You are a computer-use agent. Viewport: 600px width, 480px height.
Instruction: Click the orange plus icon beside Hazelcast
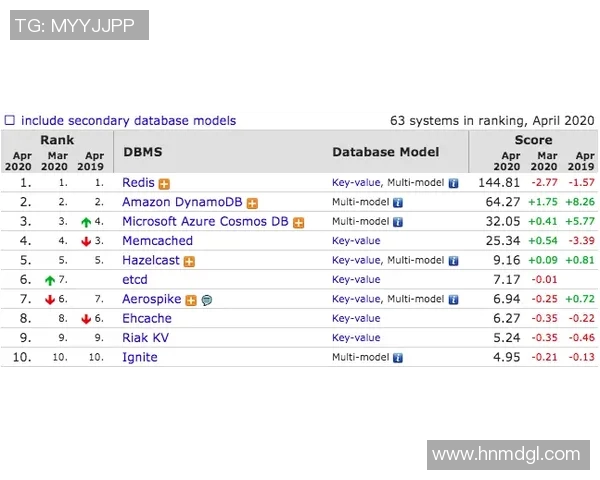click(x=189, y=261)
